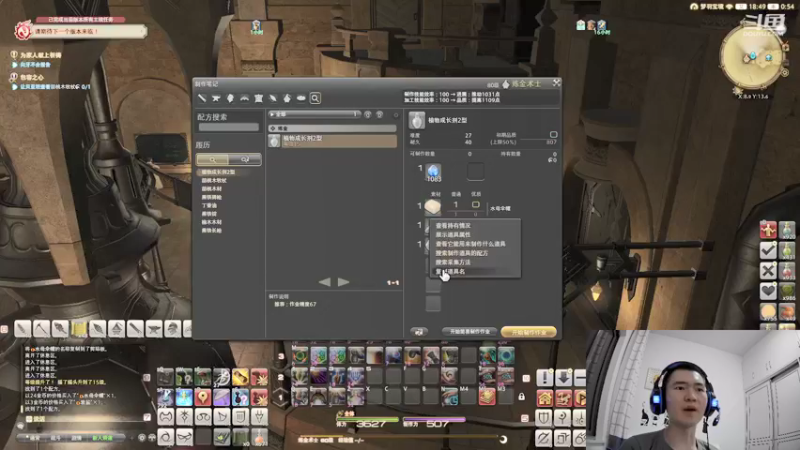The image size is (800, 450).
Task: Switch hotbar to page 3
Action: tap(281, 357)
